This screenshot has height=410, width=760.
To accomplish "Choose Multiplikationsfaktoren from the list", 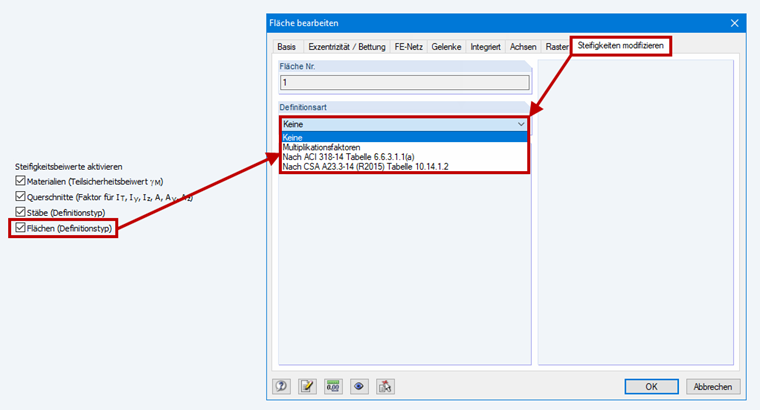I will [404, 147].
